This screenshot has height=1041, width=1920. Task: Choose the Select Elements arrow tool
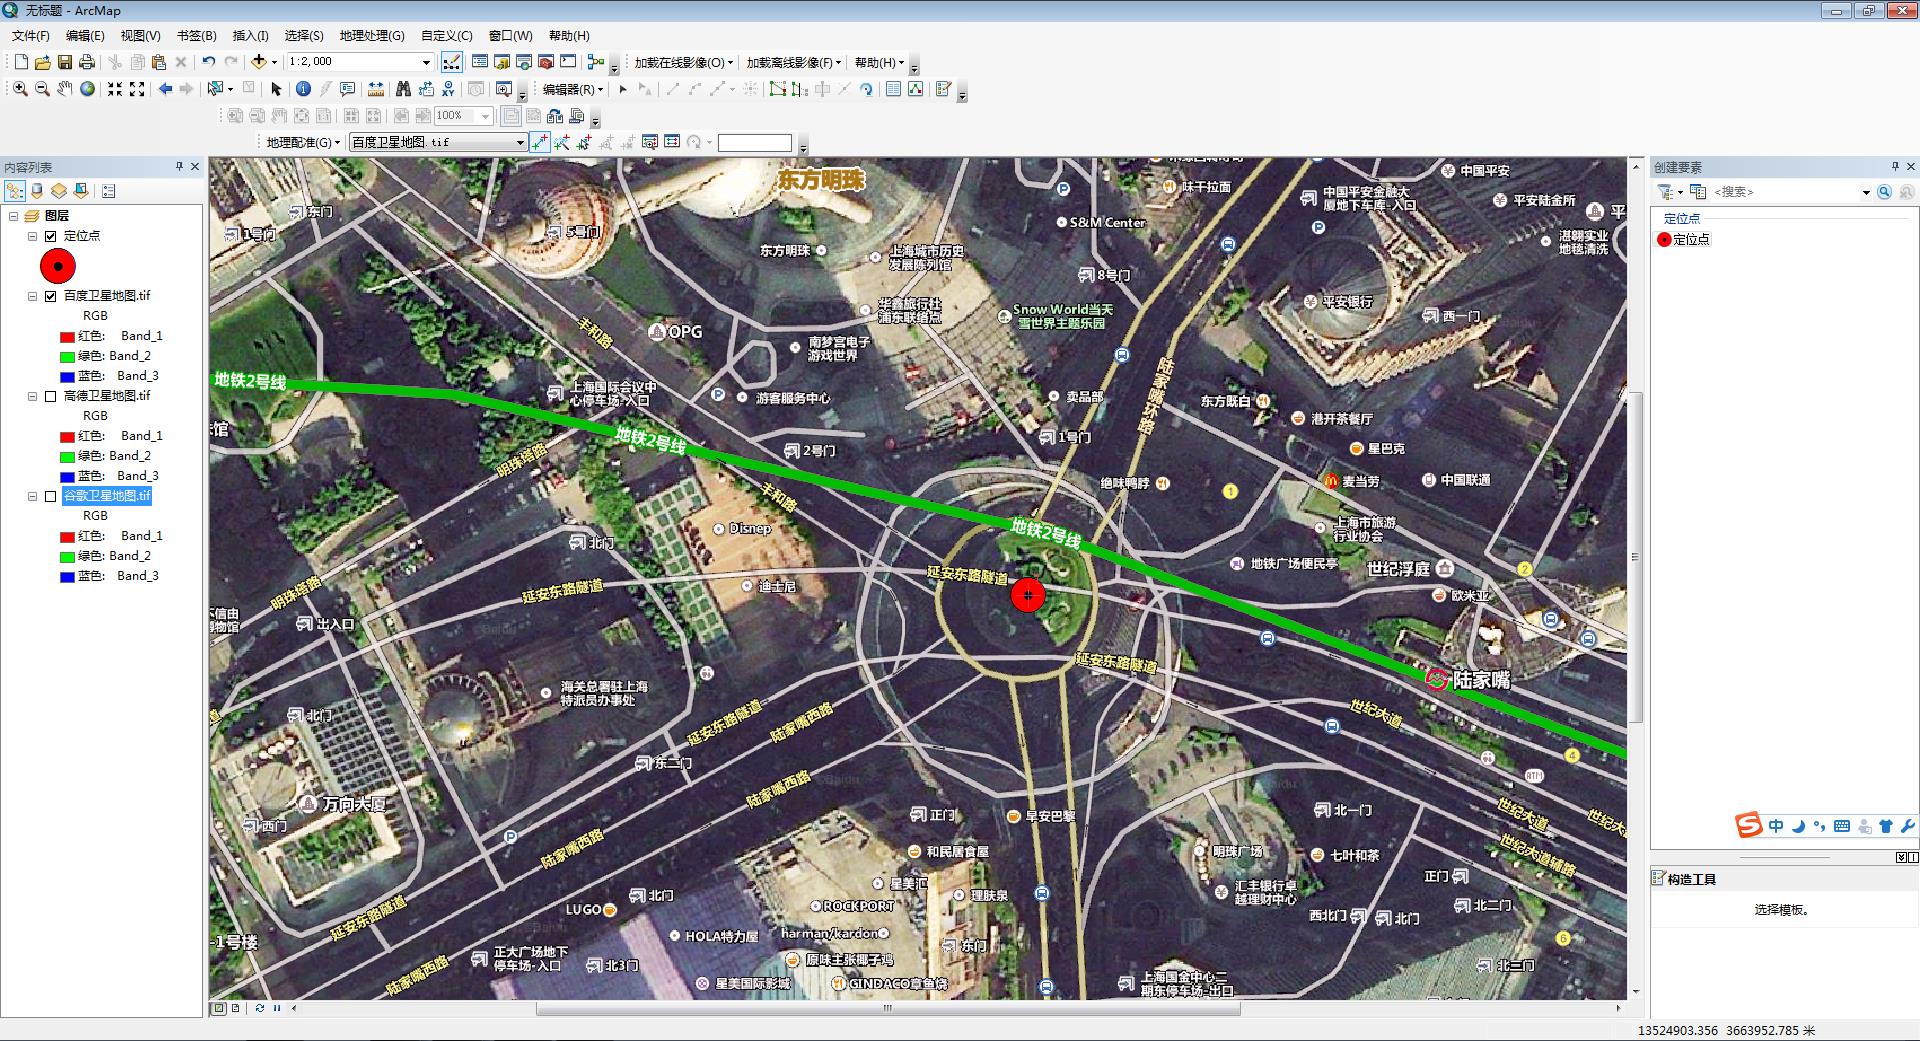277,89
